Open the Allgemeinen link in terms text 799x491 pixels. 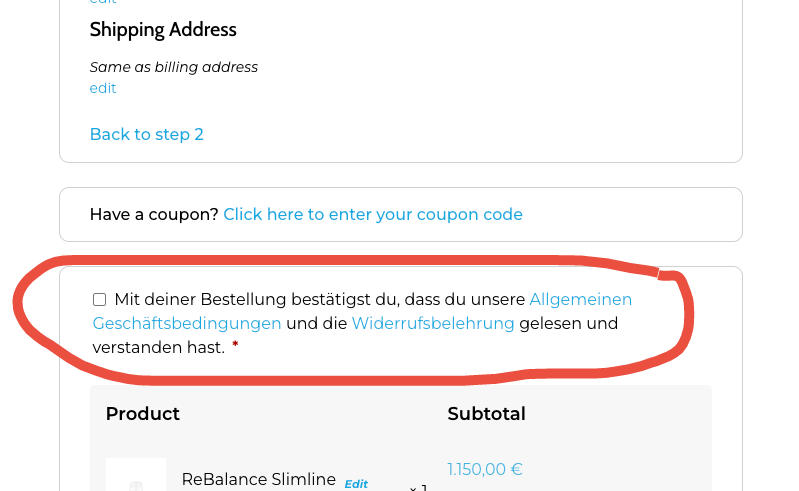pyautogui.click(x=581, y=299)
